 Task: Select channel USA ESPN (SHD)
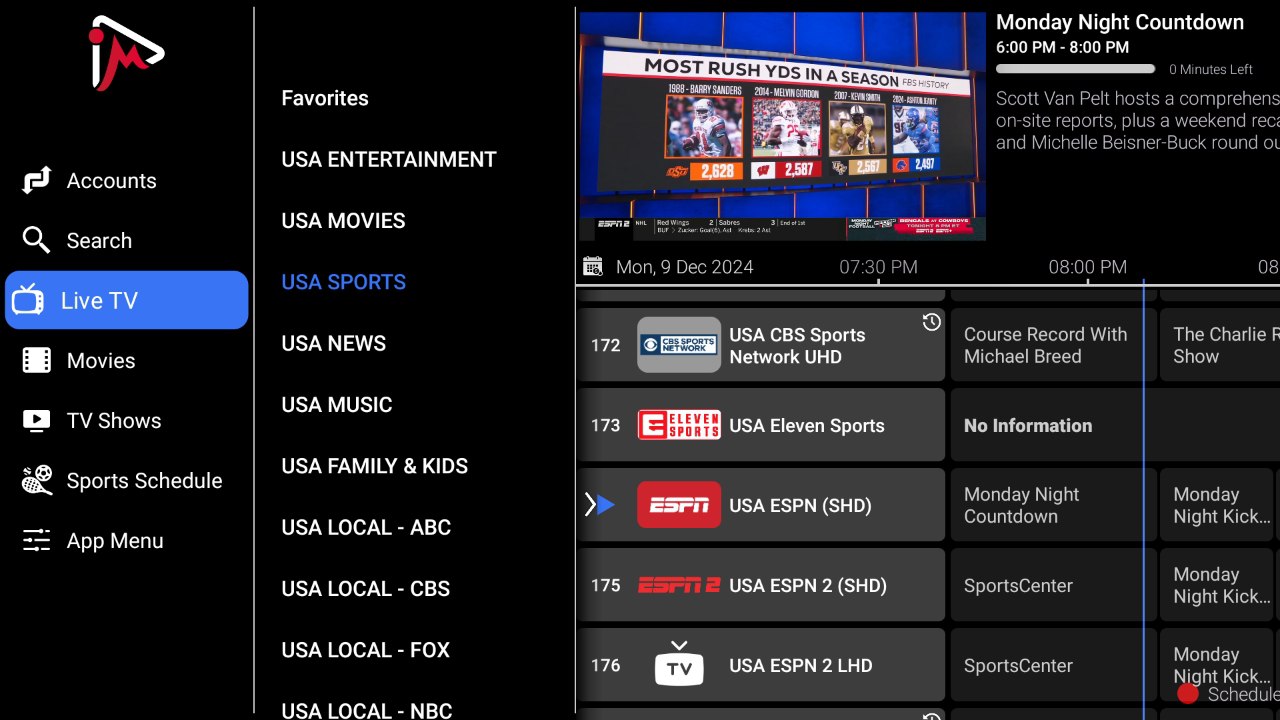point(761,505)
